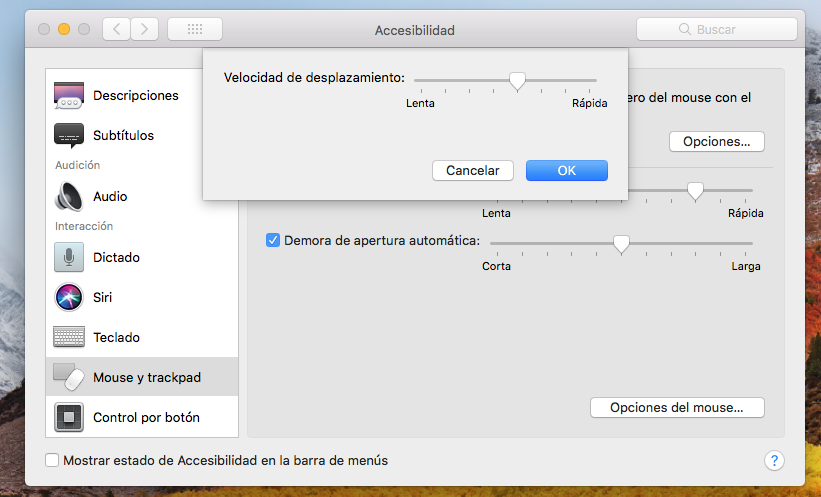
Task: Choose the Audio speaker icon
Action: coord(69,196)
